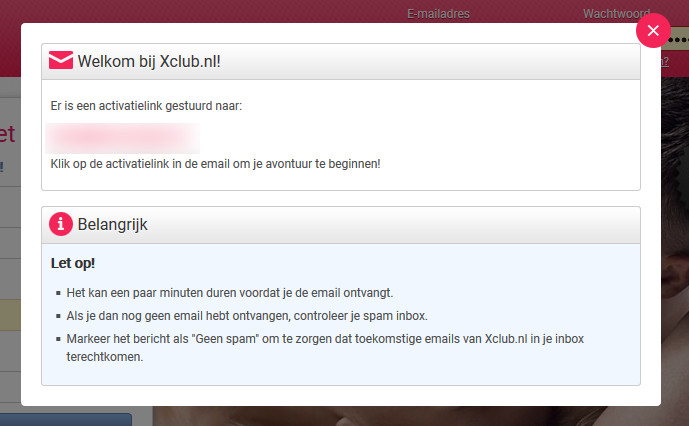Viewport: 689px width, 426px height.
Task: Click the 'Klik op de activatielink' instruction line
Action: point(215,163)
